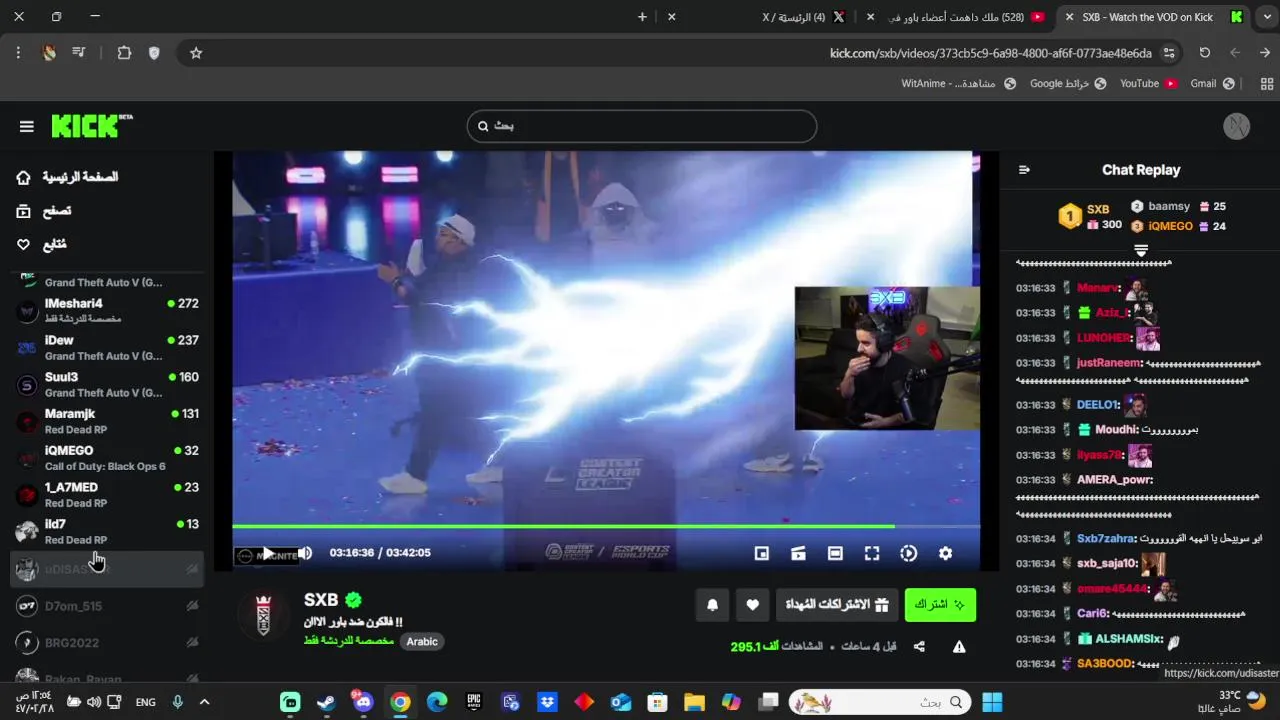Click the Kick logo
1280x720 pixels.
coord(91,126)
